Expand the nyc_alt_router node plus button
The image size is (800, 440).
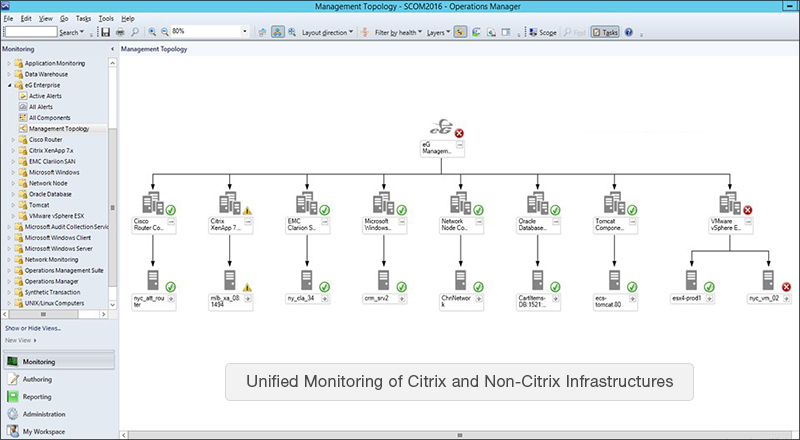(x=171, y=299)
